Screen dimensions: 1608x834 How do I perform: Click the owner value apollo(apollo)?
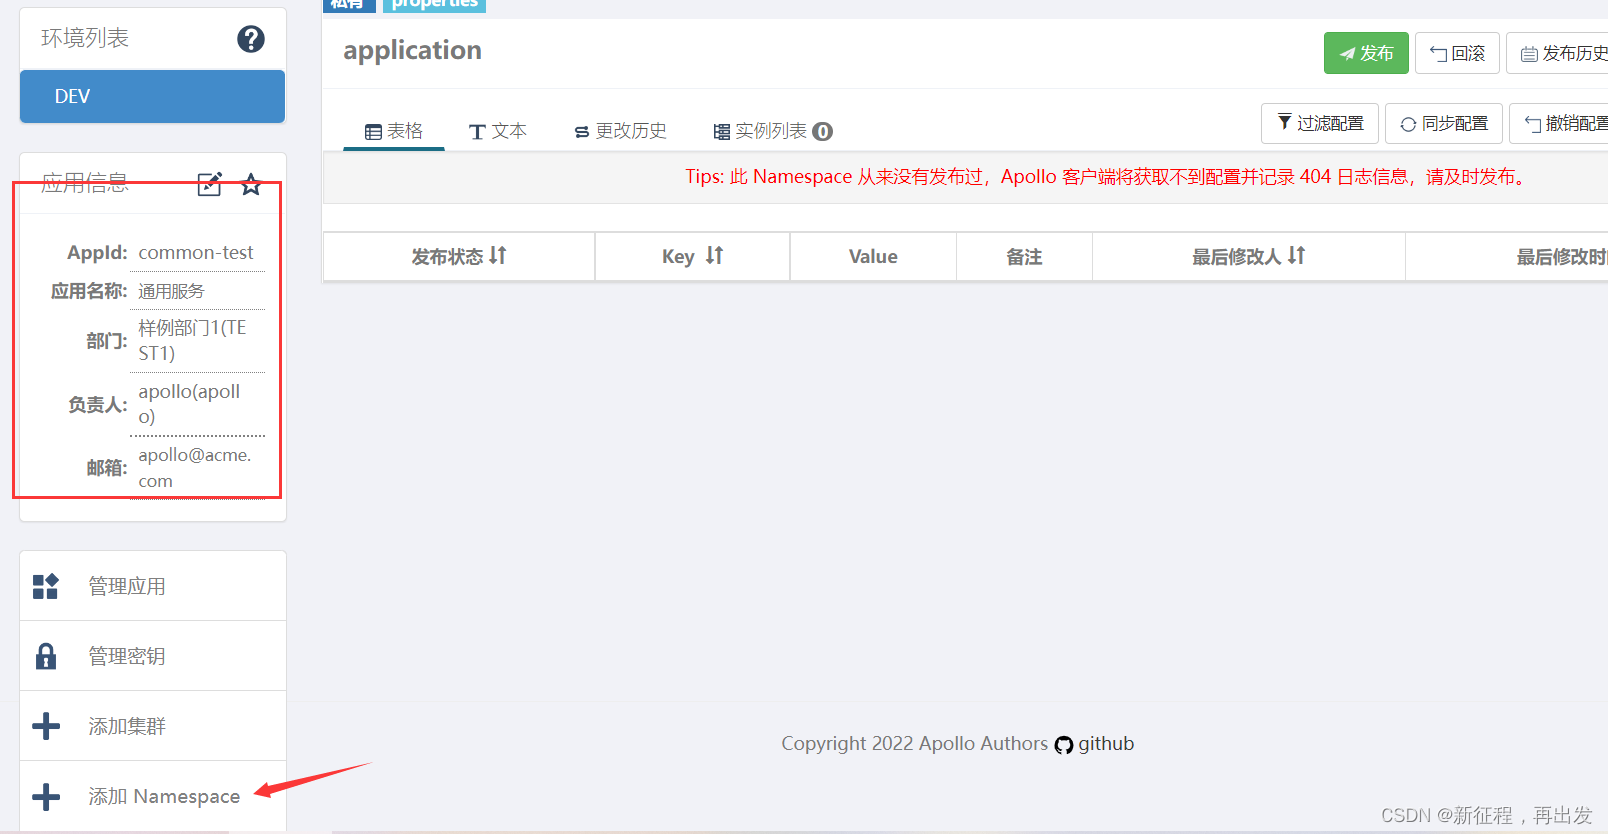(x=189, y=404)
